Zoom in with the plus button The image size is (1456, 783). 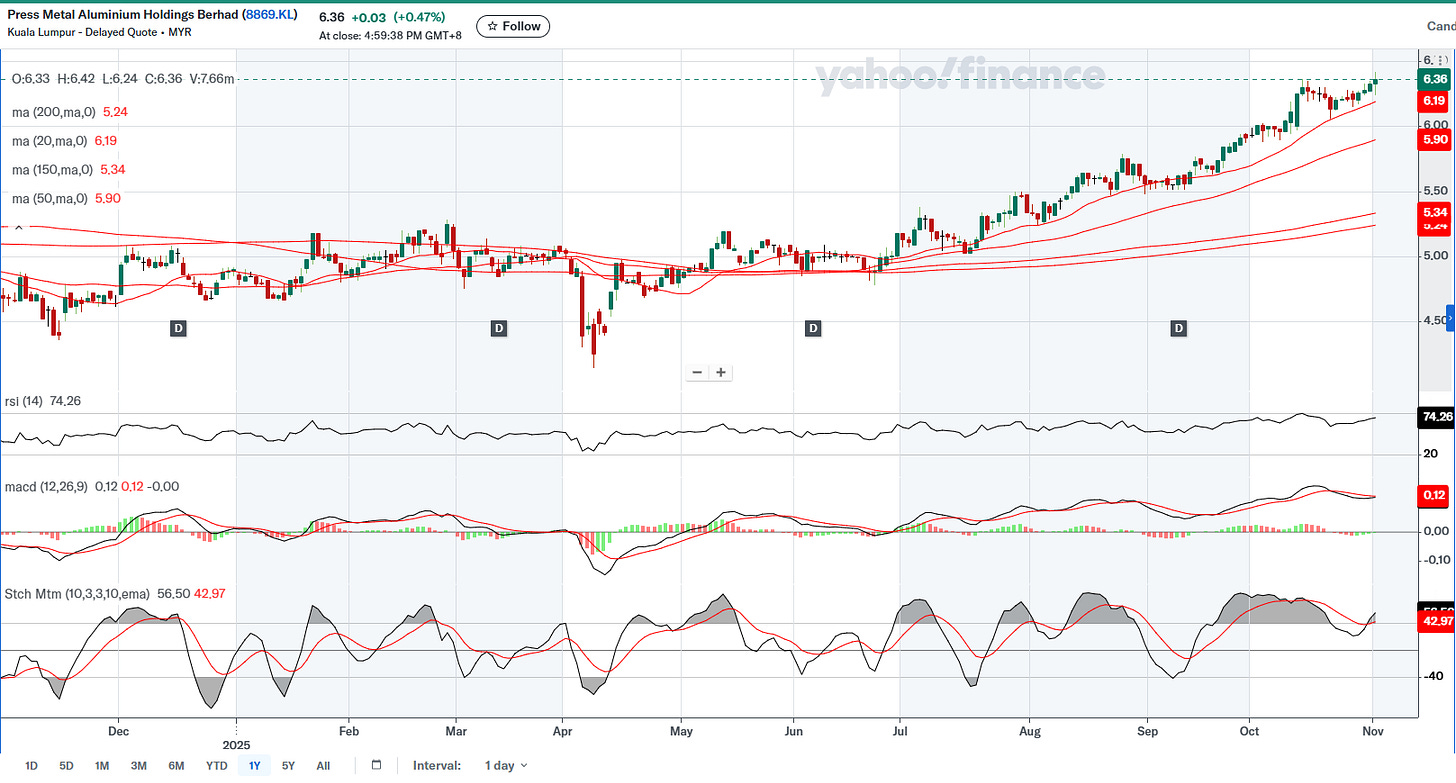(x=720, y=372)
